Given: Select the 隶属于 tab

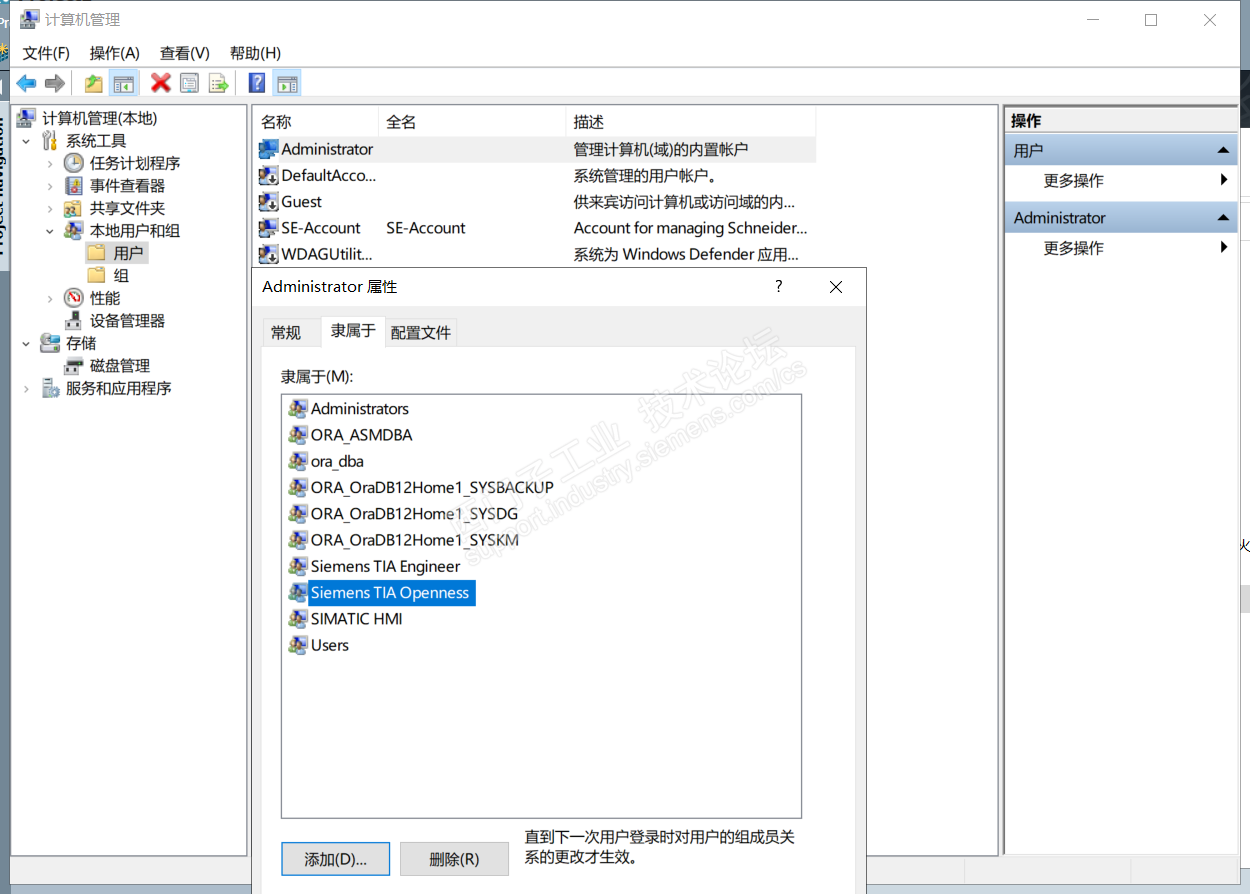Looking at the screenshot, I should (353, 330).
